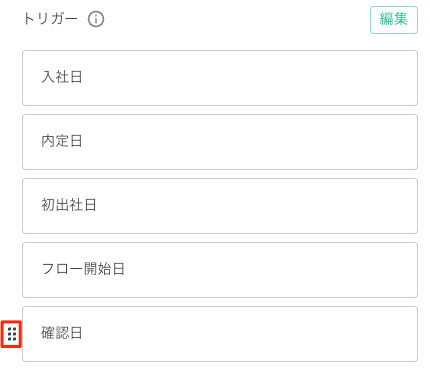Screen dimensions: 430x375
Task: Grab the drag handle next to 確認日
Action: tap(12, 334)
